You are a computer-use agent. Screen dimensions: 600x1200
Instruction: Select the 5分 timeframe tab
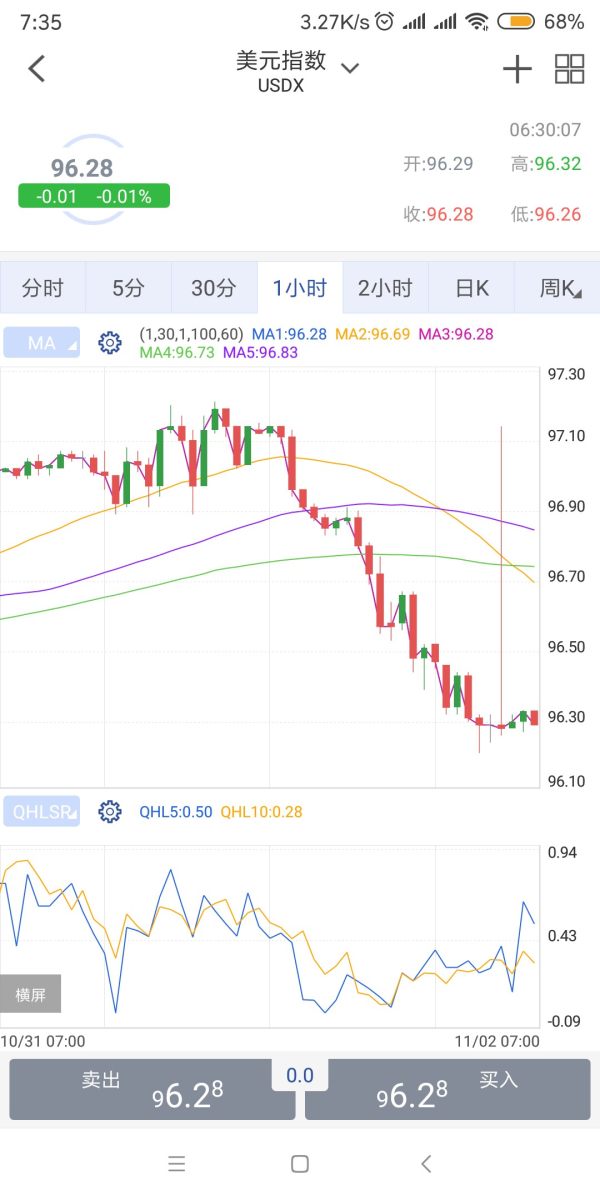[128, 288]
